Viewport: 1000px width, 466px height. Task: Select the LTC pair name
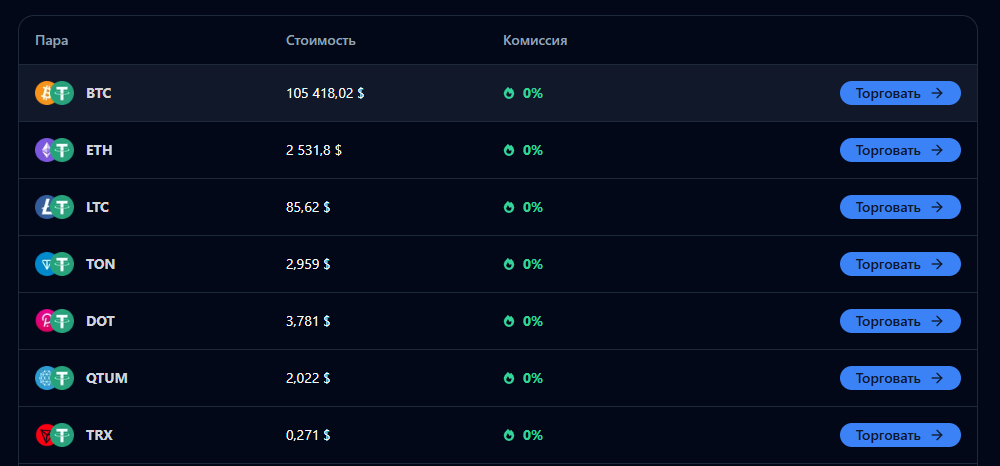coord(98,207)
